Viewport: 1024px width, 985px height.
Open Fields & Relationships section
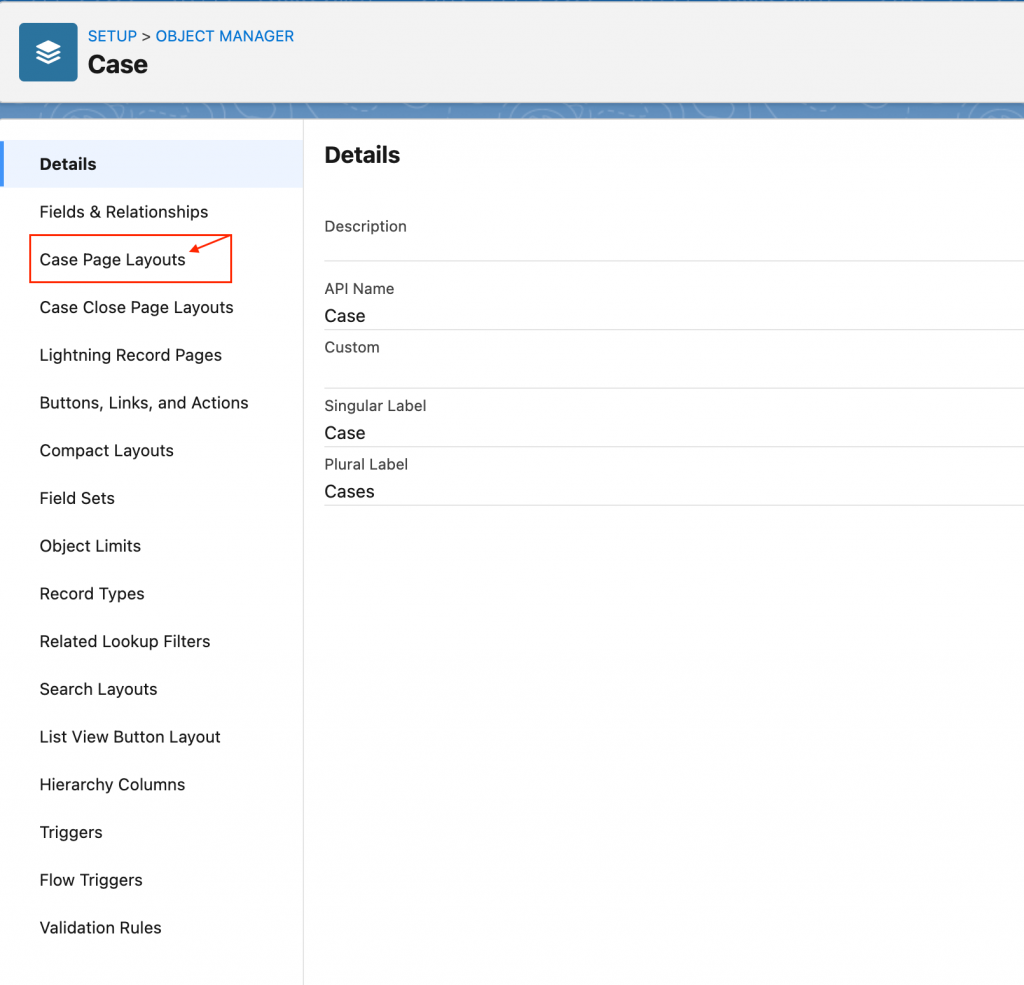[x=124, y=212]
